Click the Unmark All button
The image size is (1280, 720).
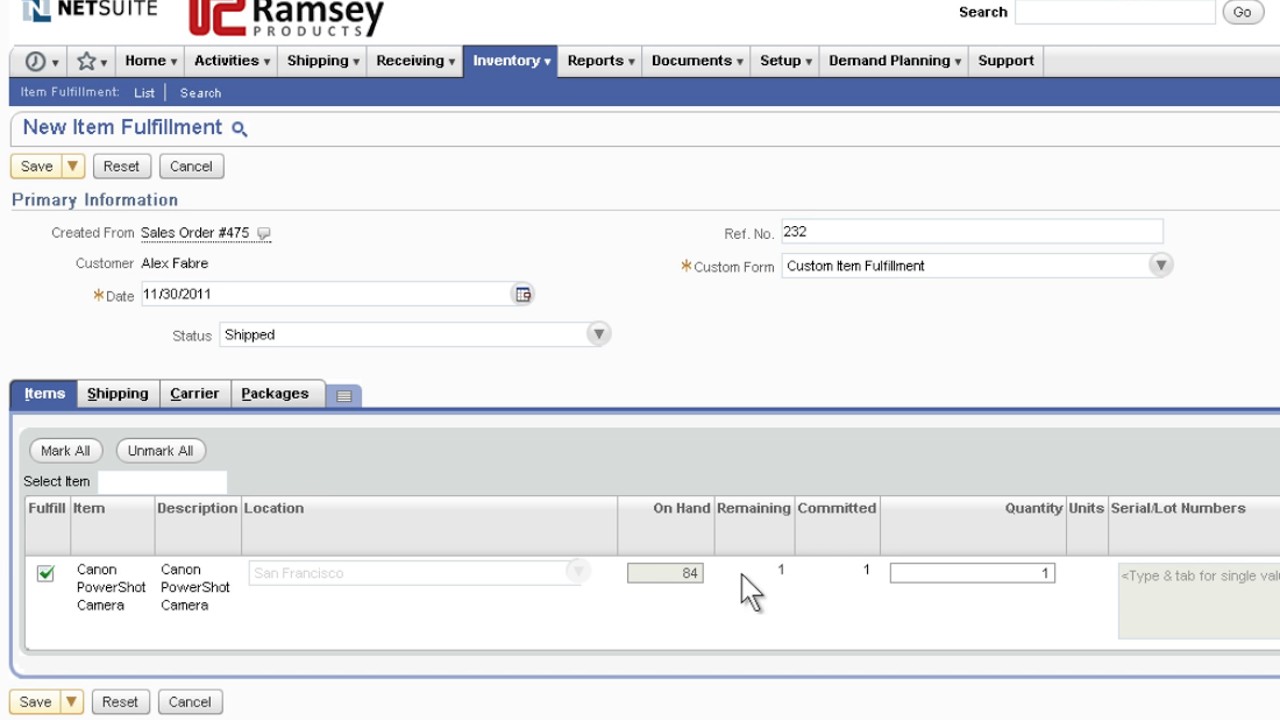(x=160, y=451)
